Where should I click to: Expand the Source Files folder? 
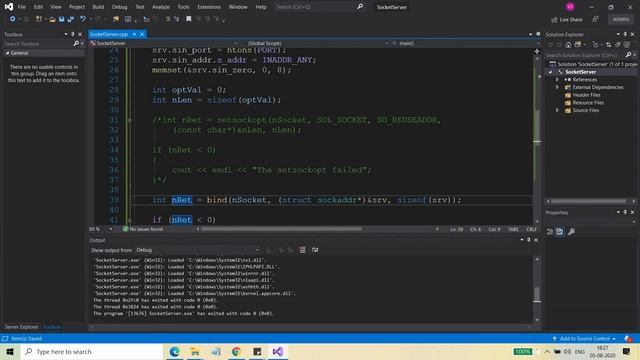pyautogui.click(x=557, y=110)
